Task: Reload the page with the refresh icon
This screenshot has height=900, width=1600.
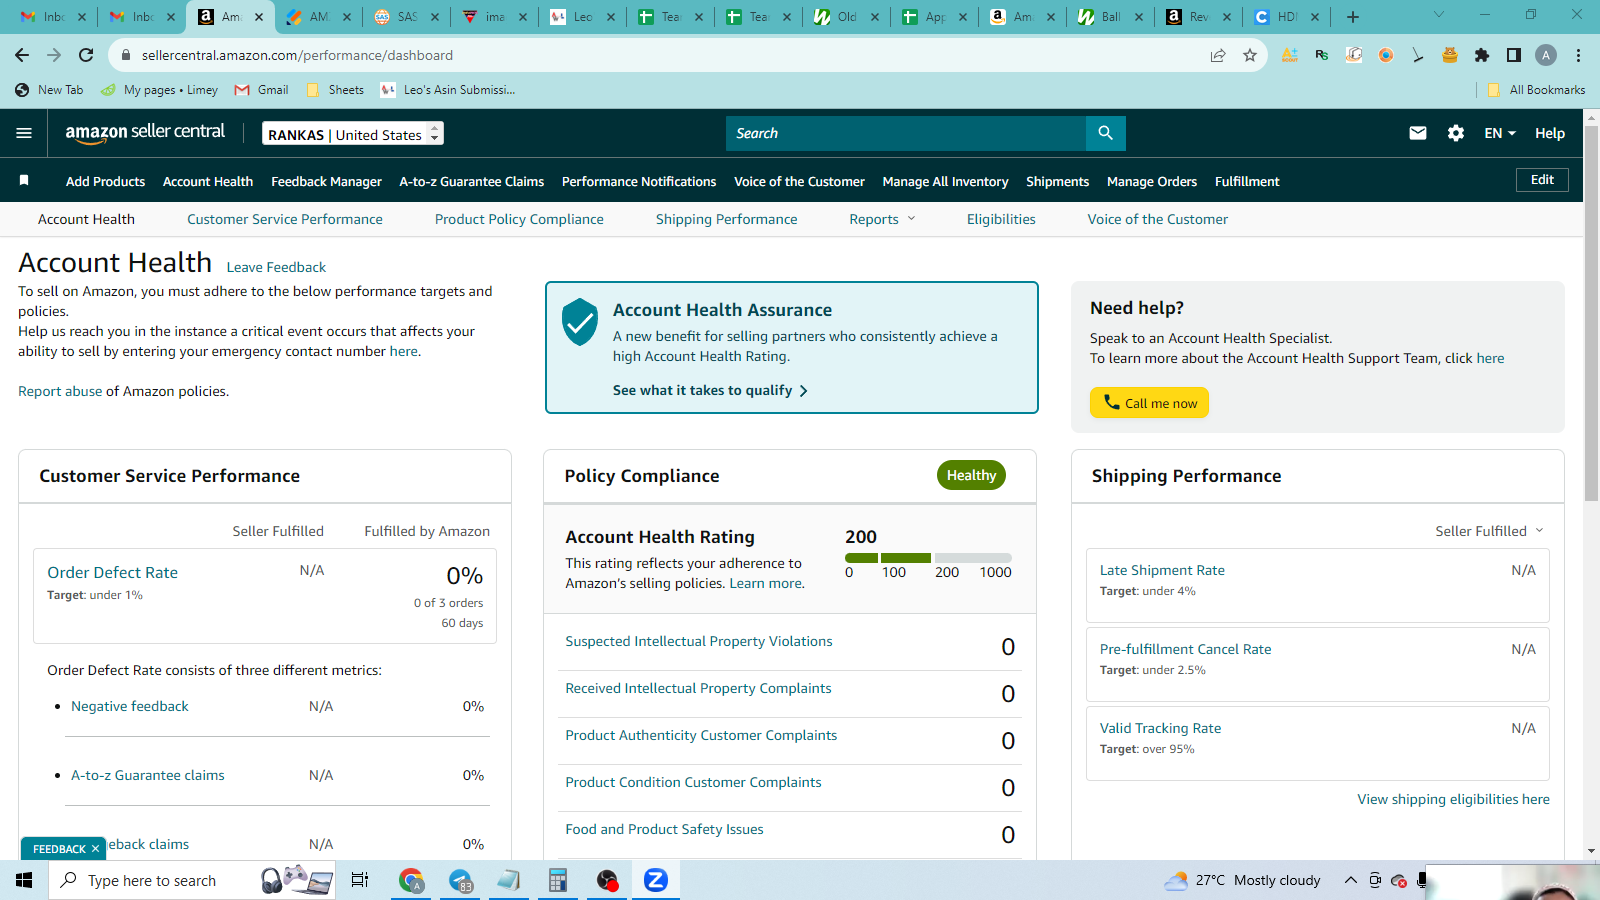Action: (x=86, y=55)
